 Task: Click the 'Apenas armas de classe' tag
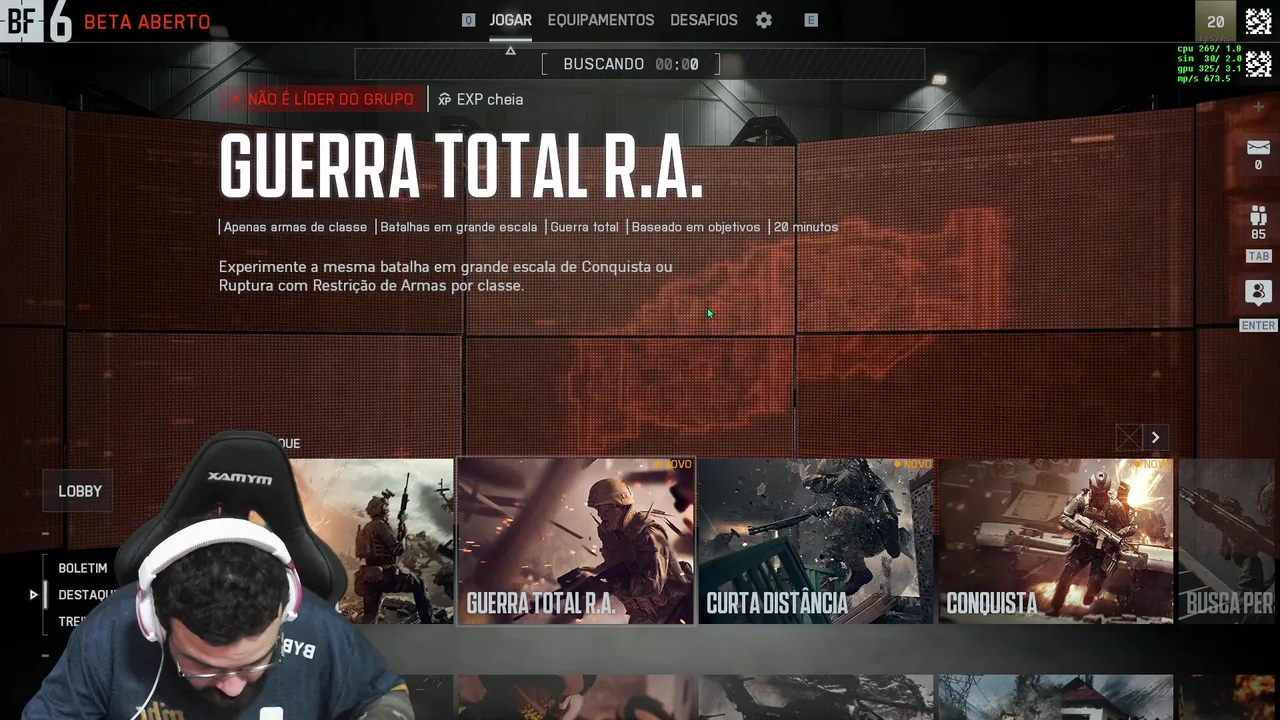point(295,227)
